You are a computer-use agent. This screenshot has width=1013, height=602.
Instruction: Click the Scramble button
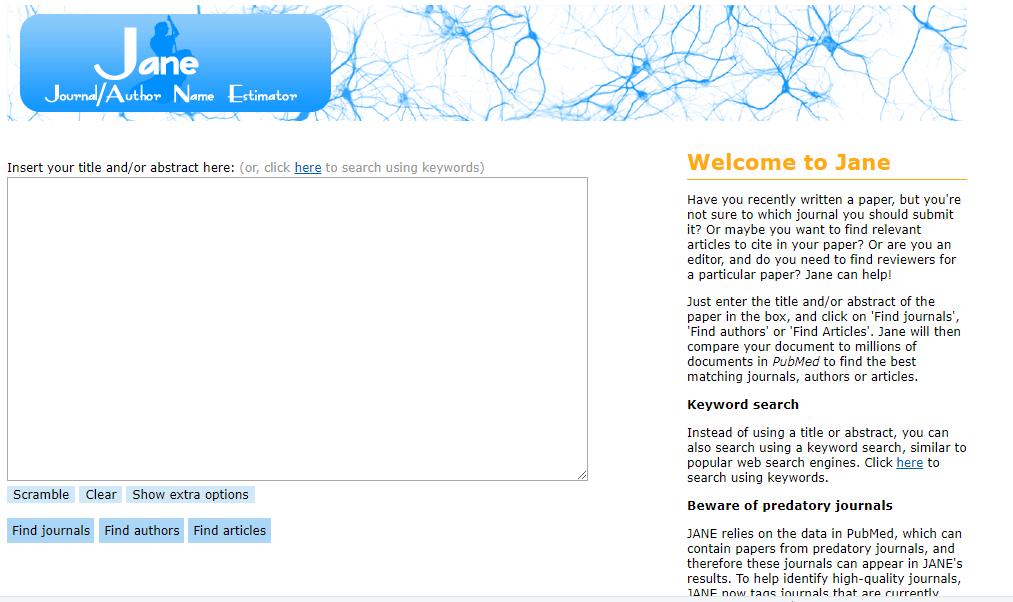point(41,495)
